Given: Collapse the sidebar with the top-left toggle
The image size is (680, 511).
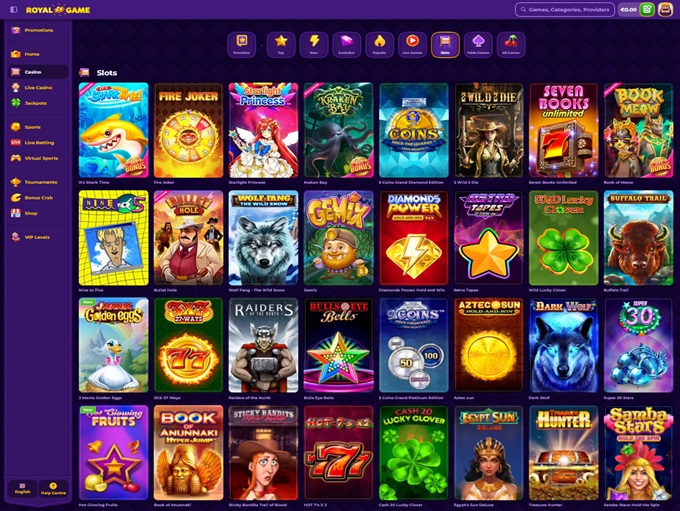Looking at the screenshot, I should click(14, 9).
